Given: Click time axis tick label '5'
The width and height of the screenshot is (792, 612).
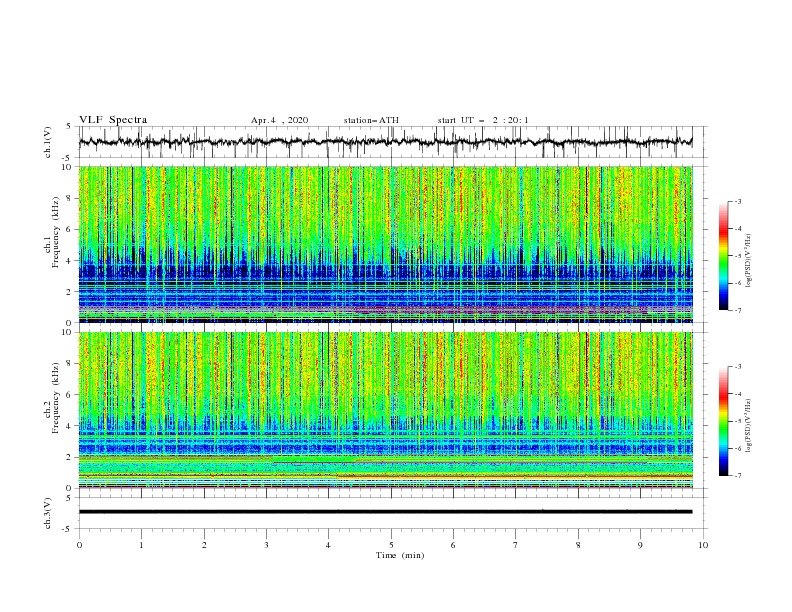Looking at the screenshot, I should 391,545.
